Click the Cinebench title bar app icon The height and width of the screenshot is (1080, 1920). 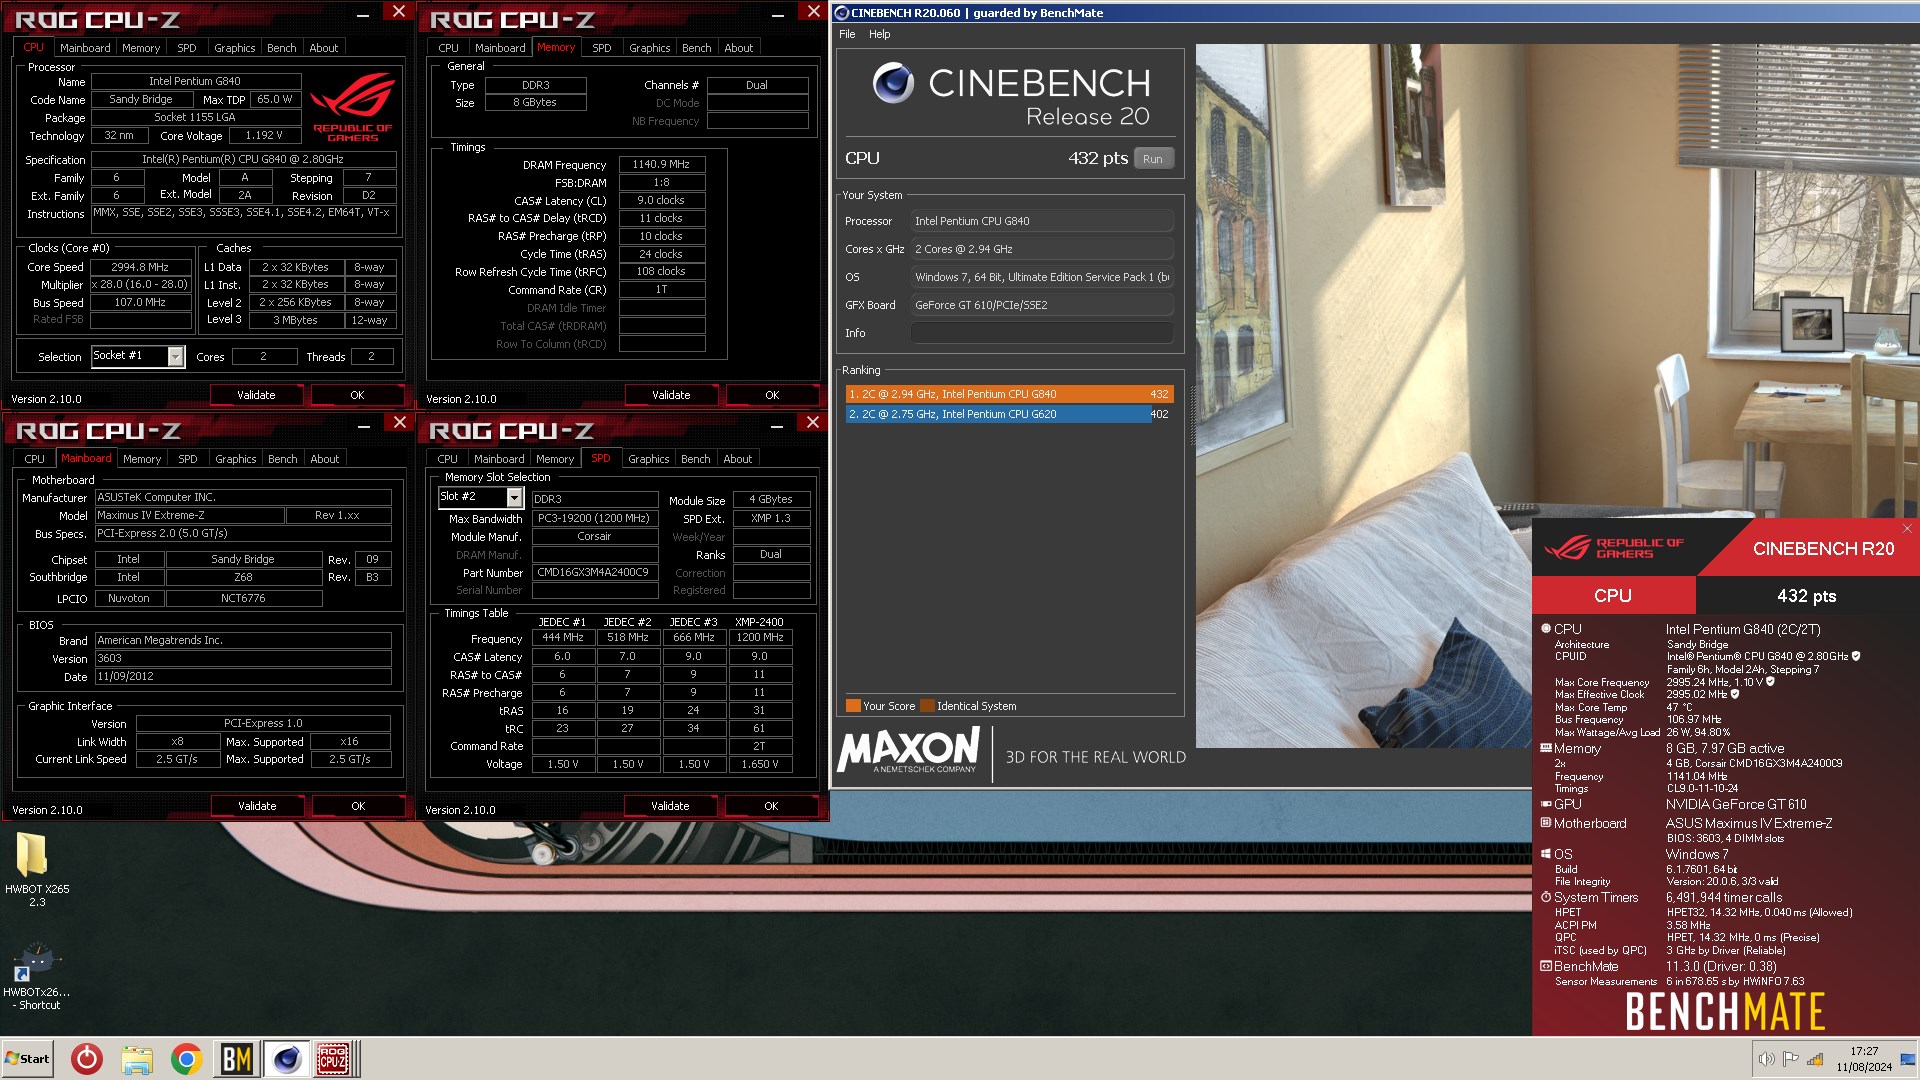point(841,13)
